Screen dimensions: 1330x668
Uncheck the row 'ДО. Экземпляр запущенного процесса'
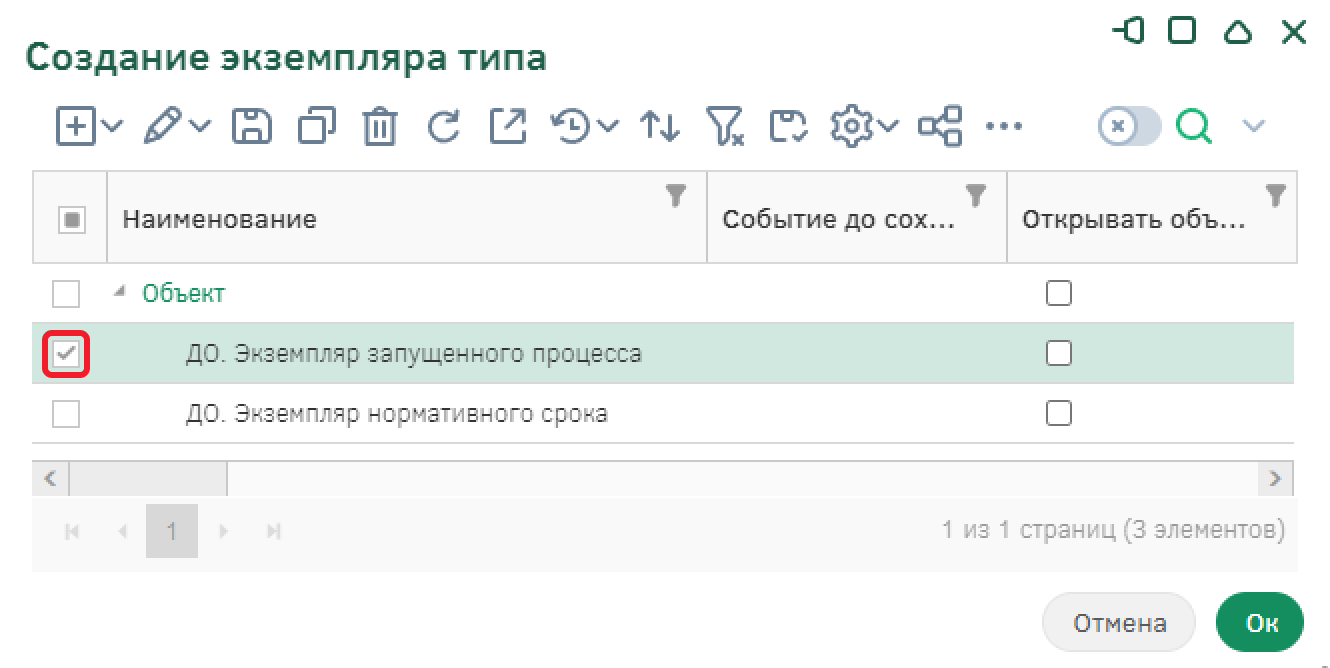(x=66, y=354)
